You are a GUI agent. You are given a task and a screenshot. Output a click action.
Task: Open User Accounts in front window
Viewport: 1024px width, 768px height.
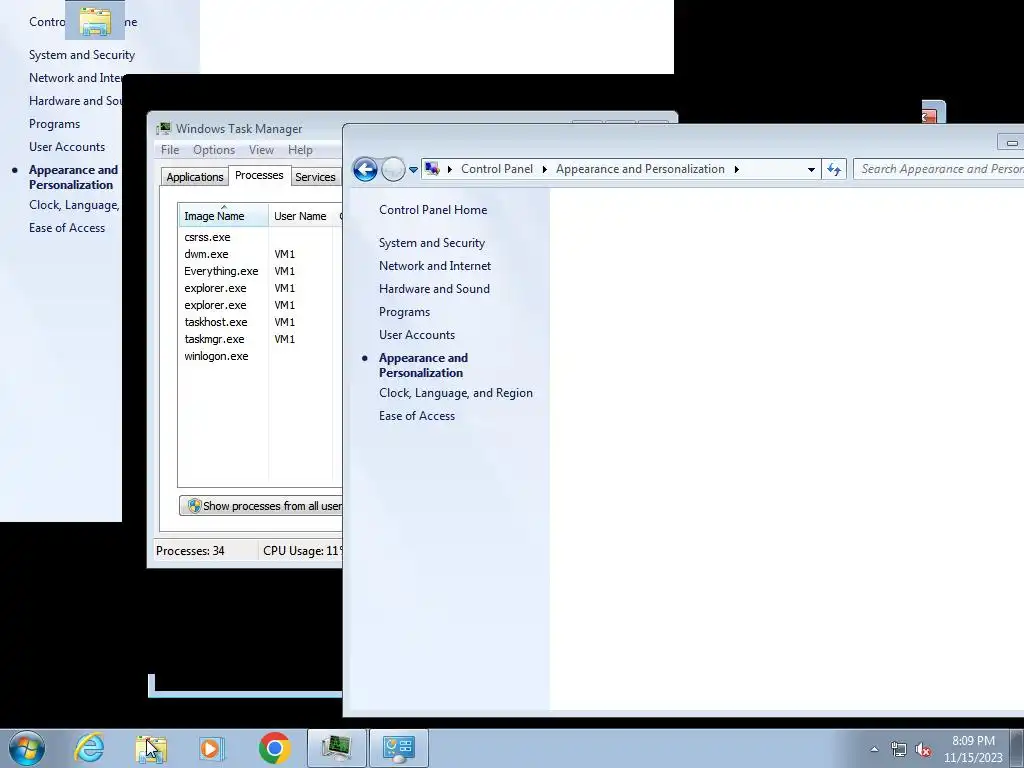click(x=417, y=335)
